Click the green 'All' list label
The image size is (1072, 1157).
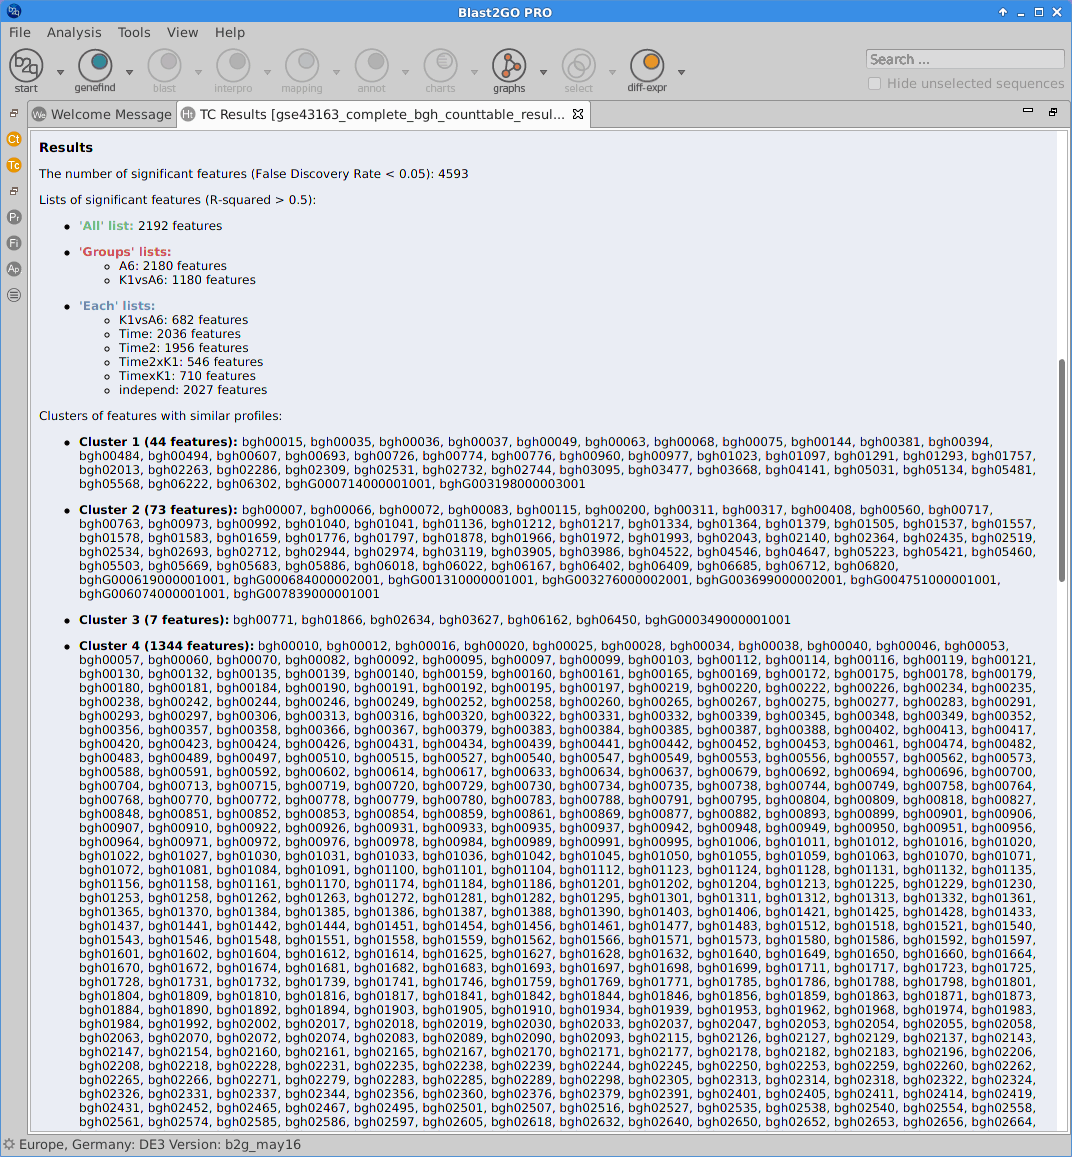[106, 226]
